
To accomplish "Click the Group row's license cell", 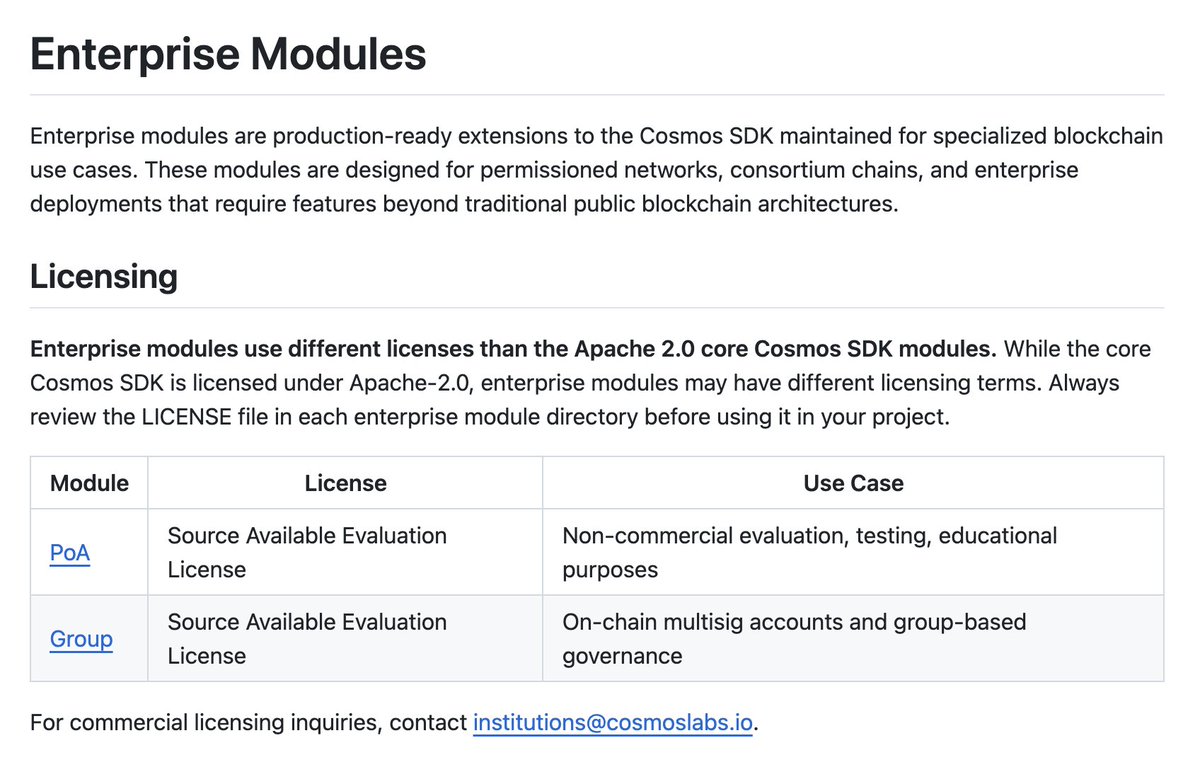I will (307, 639).
